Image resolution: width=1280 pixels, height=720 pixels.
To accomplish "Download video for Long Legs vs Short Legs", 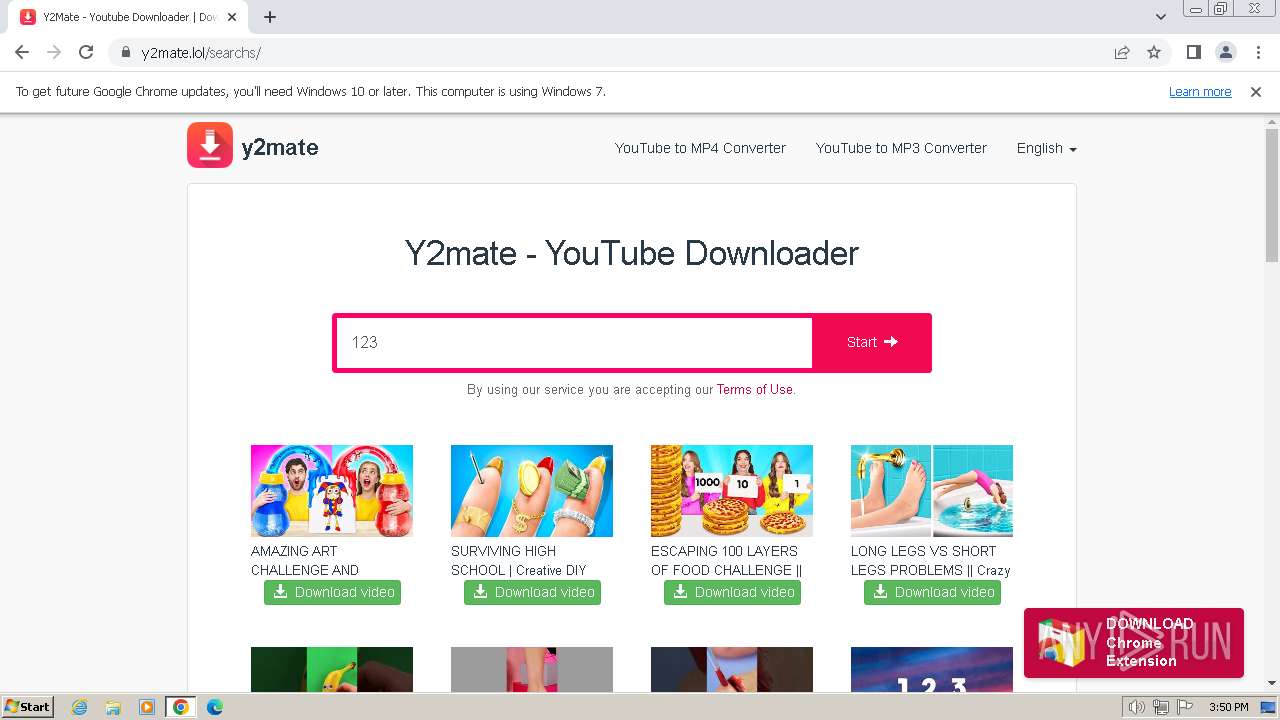I will point(932,592).
